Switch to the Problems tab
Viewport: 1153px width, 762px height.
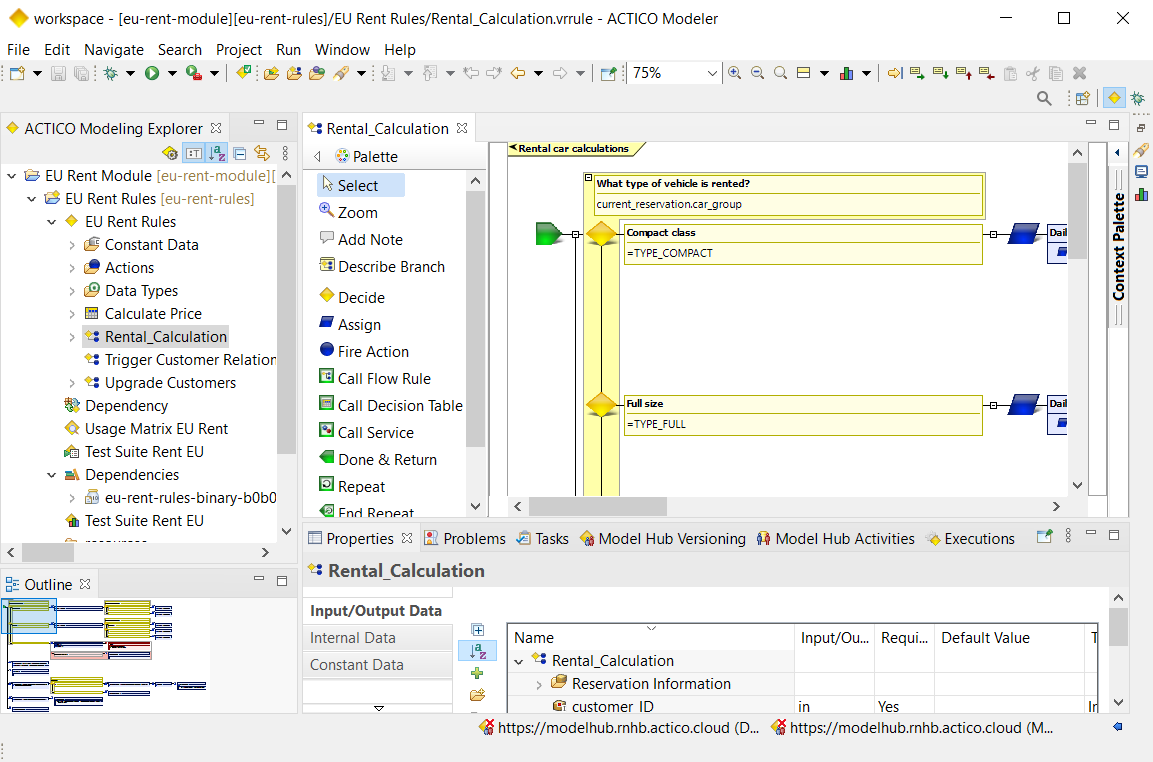464,538
